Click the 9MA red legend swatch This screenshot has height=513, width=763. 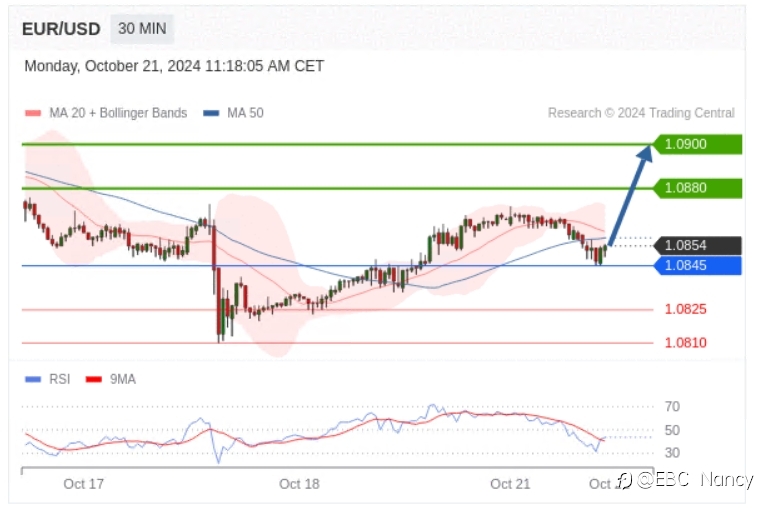pos(94,380)
